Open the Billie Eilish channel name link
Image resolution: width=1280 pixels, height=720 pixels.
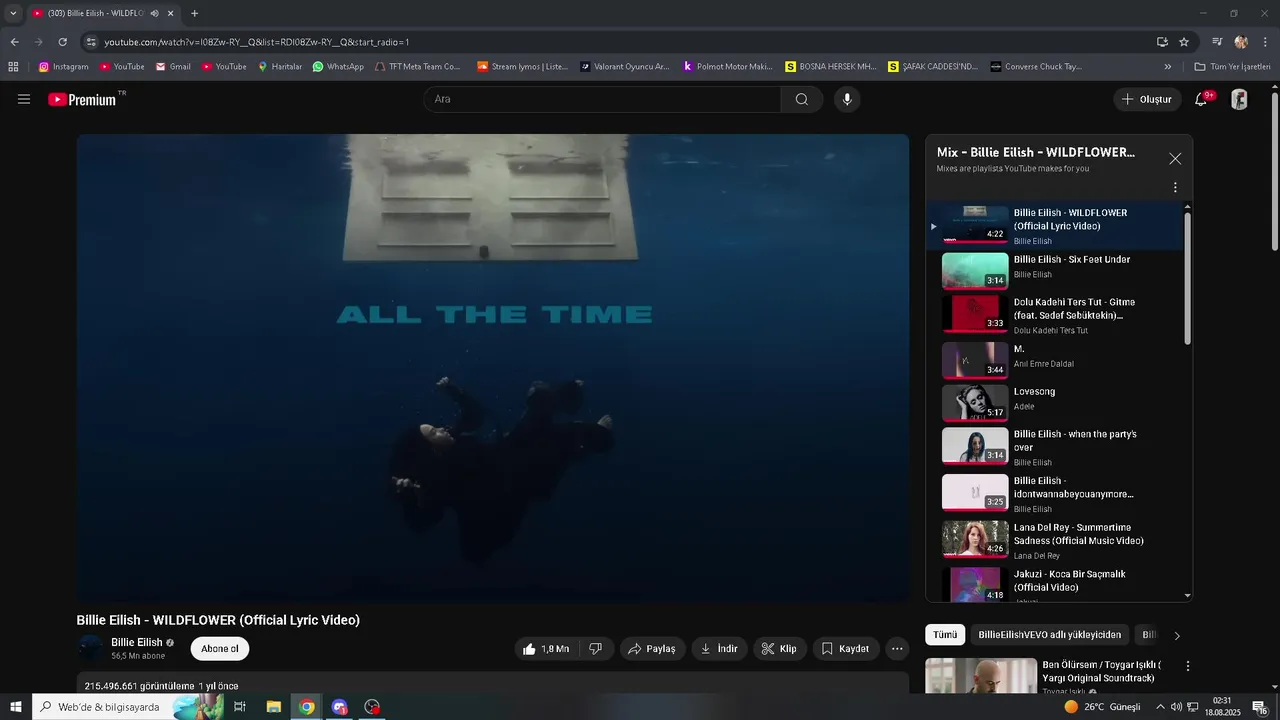pyautogui.click(x=137, y=643)
